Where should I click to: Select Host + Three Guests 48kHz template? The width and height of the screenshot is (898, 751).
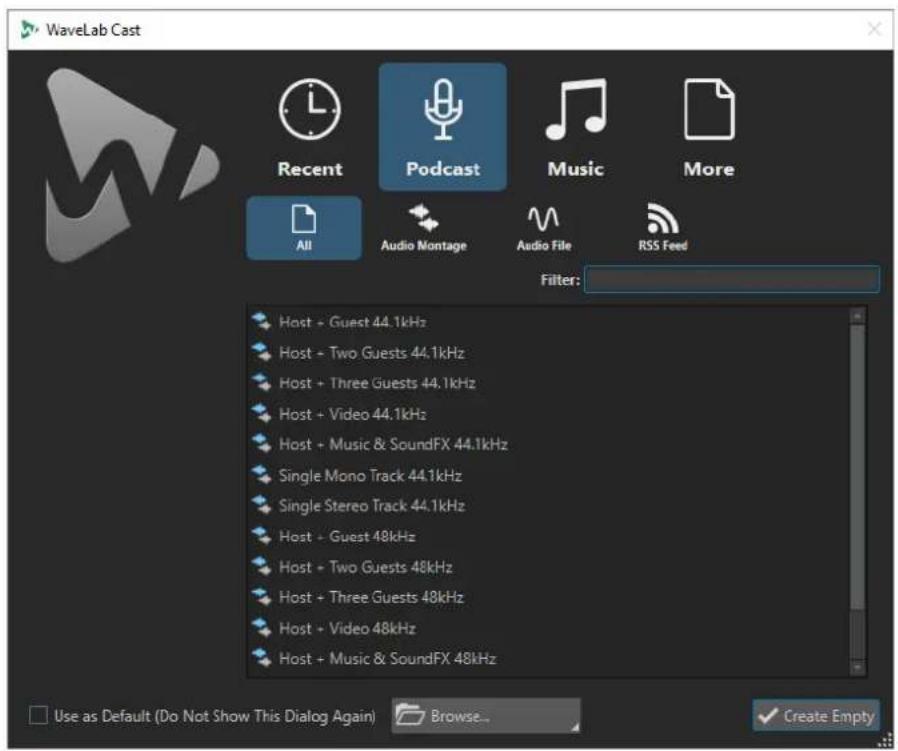[x=550, y=597]
